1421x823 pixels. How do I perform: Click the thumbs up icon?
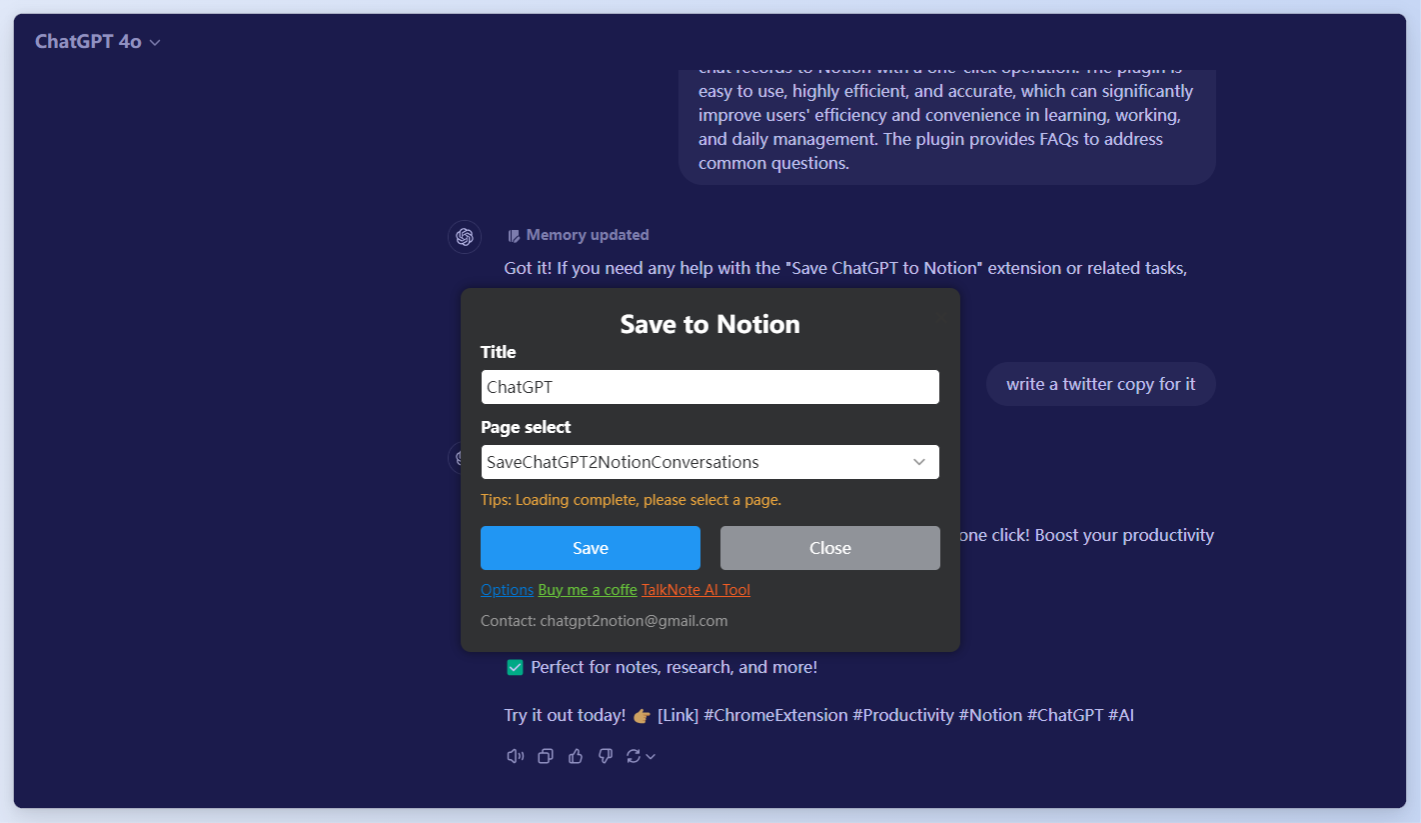tap(575, 756)
